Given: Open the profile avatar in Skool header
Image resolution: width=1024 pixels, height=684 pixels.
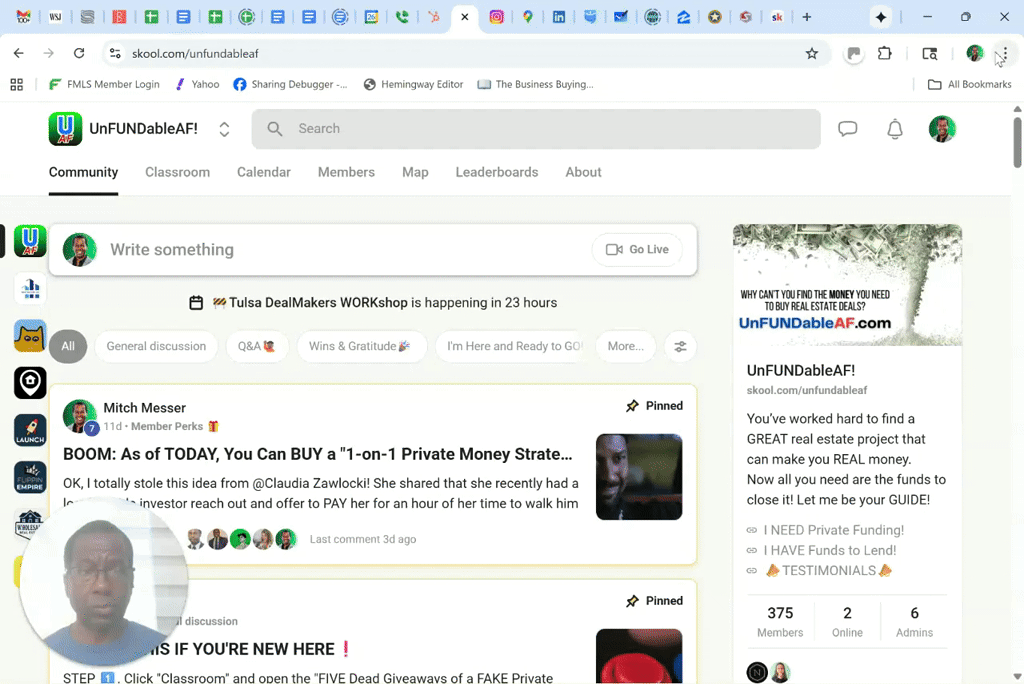Looking at the screenshot, I should 942,129.
